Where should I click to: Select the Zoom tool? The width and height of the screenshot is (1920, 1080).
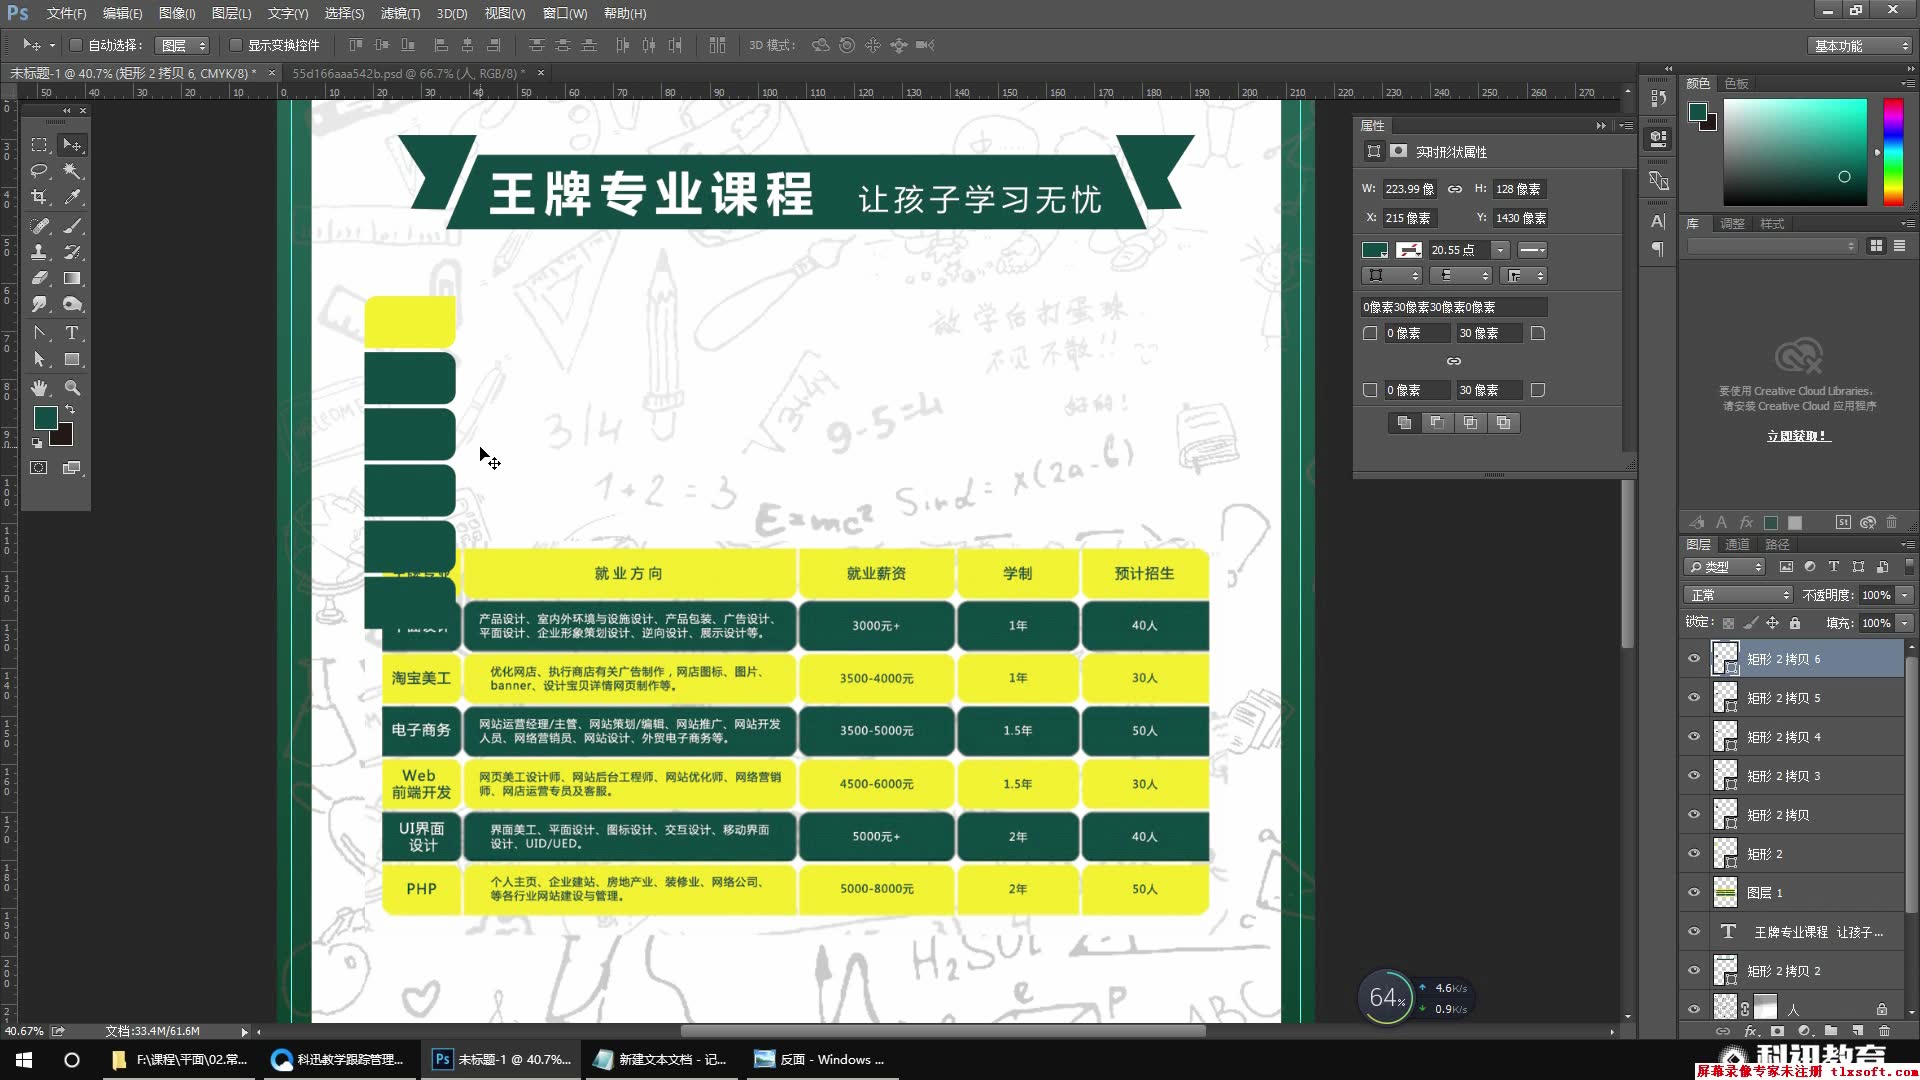(x=72, y=388)
